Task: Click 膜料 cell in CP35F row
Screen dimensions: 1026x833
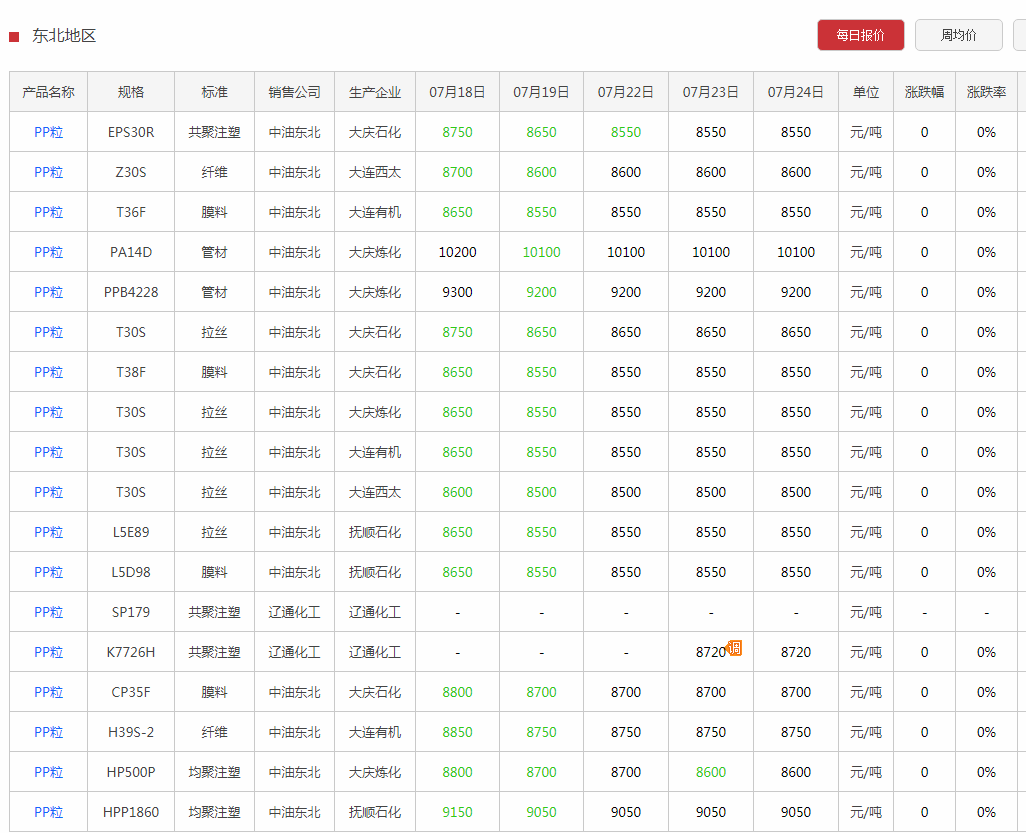Action: pyautogui.click(x=215, y=692)
